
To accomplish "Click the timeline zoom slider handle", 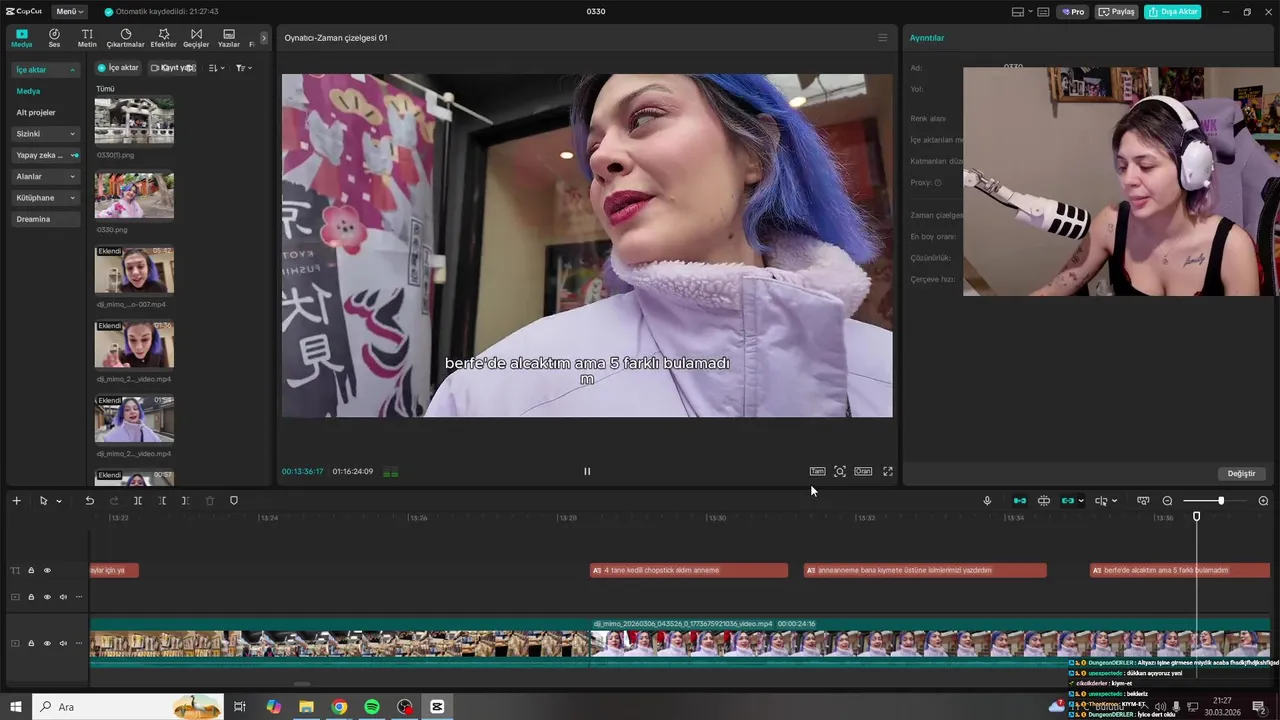I will [x=1220, y=500].
